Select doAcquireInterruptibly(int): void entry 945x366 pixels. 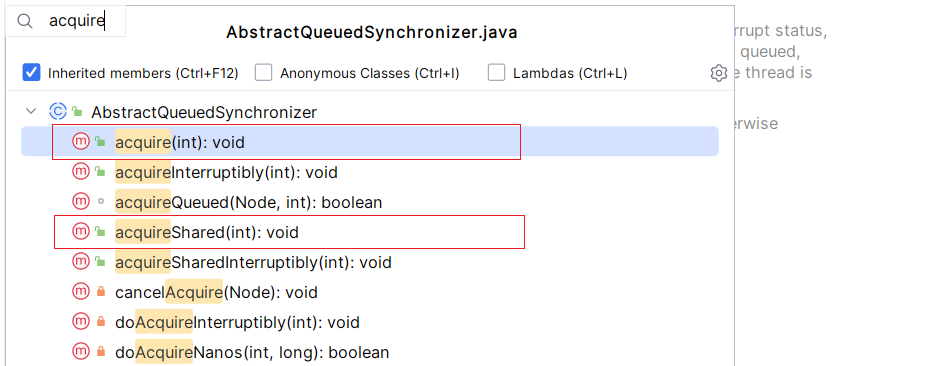tap(370, 322)
